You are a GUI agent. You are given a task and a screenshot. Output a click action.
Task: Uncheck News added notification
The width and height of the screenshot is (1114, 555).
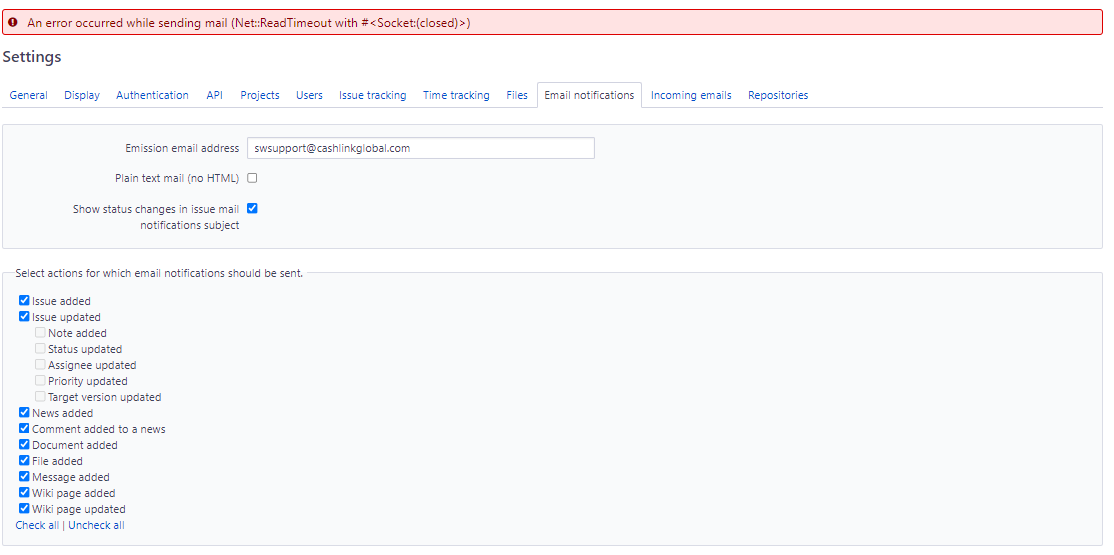tap(24, 413)
